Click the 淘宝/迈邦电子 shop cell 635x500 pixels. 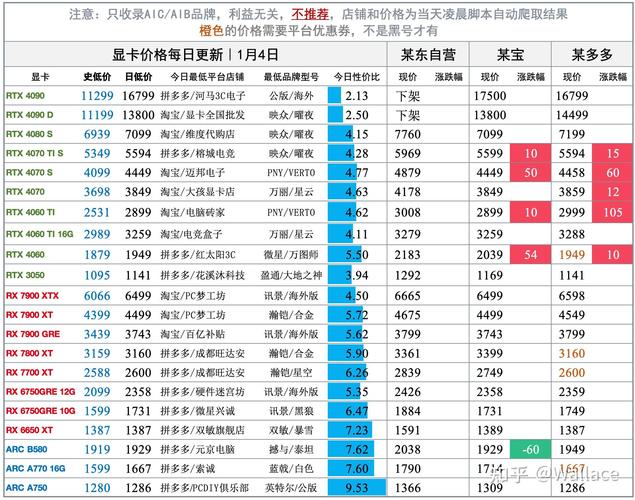click(193, 172)
